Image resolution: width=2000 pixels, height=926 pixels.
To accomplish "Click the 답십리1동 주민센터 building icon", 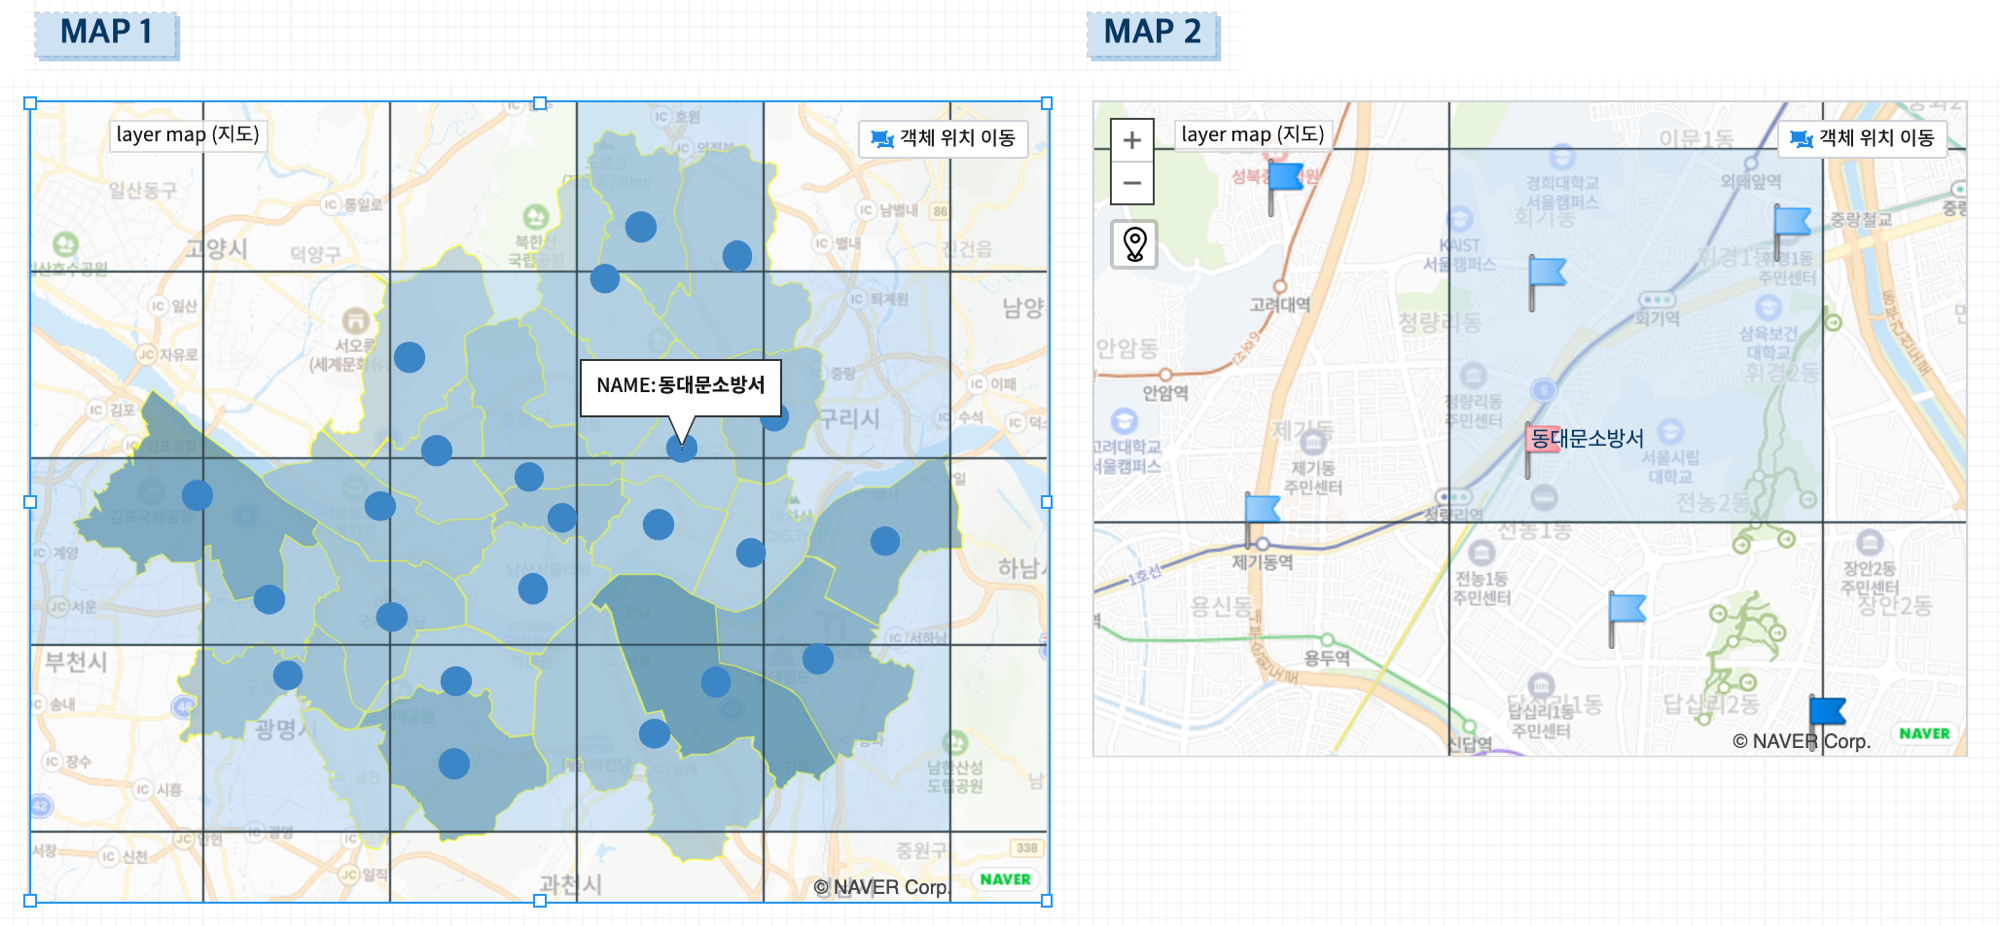I will coord(1541,685).
